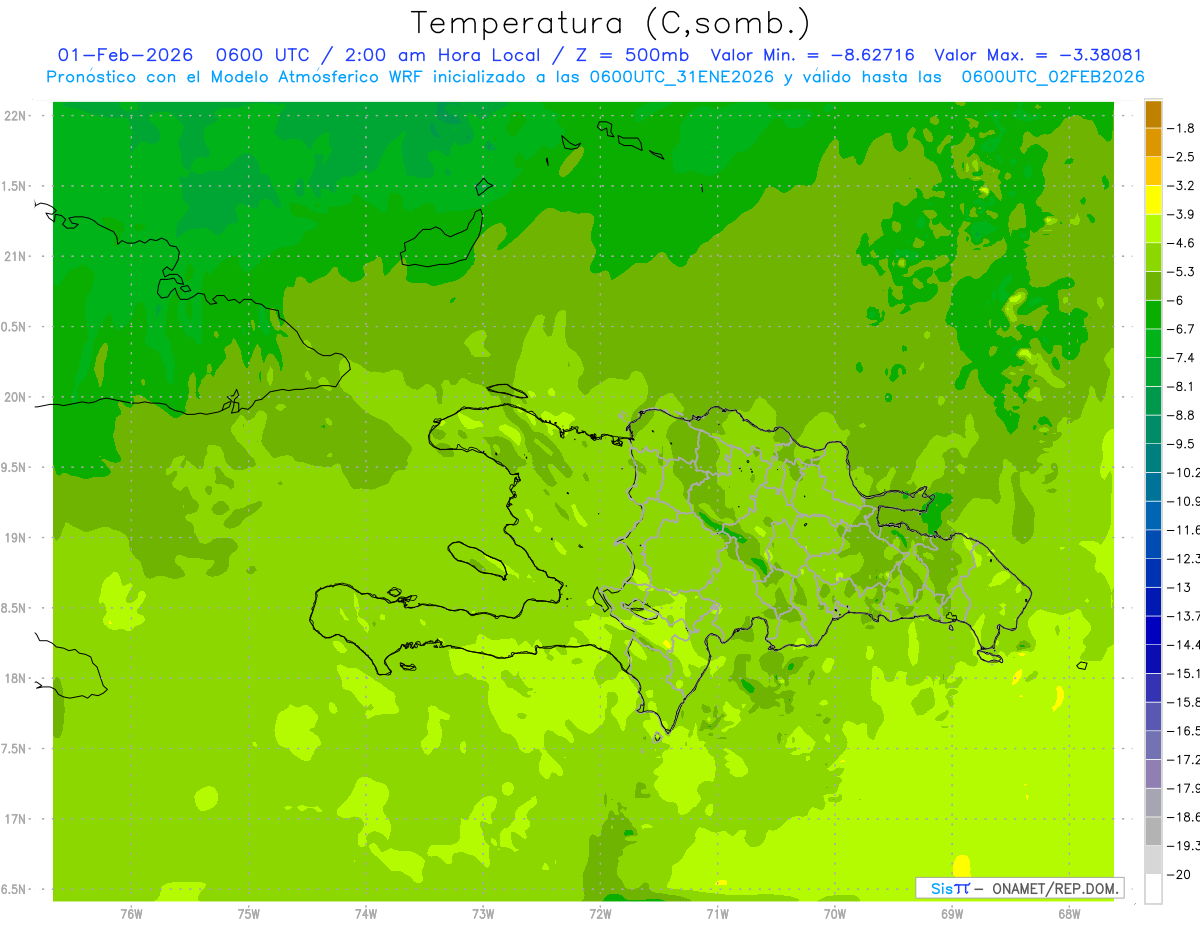The height and width of the screenshot is (927, 1200).
Task: Click the 'Valor Max. = -3.38081' readout
Action: point(1038,55)
